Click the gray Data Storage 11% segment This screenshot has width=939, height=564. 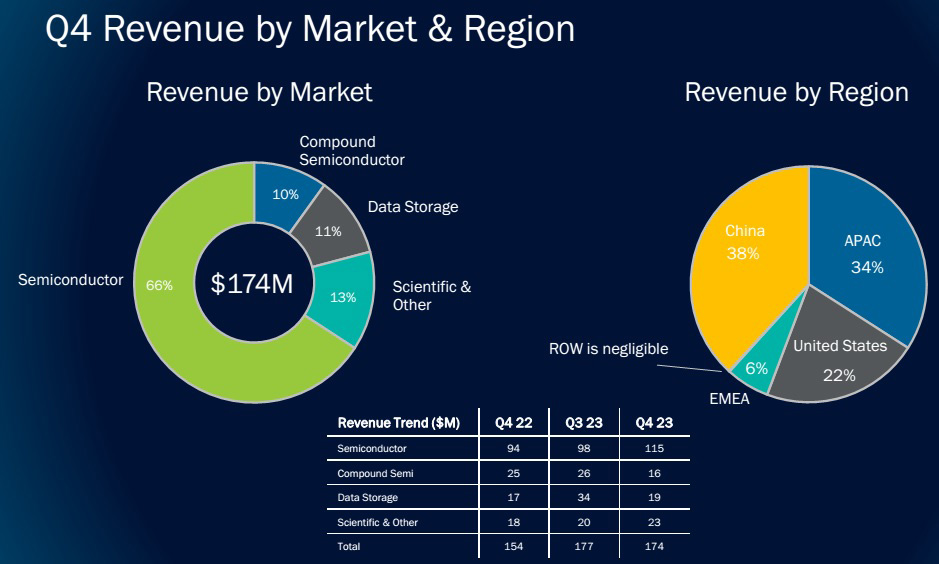[328, 231]
